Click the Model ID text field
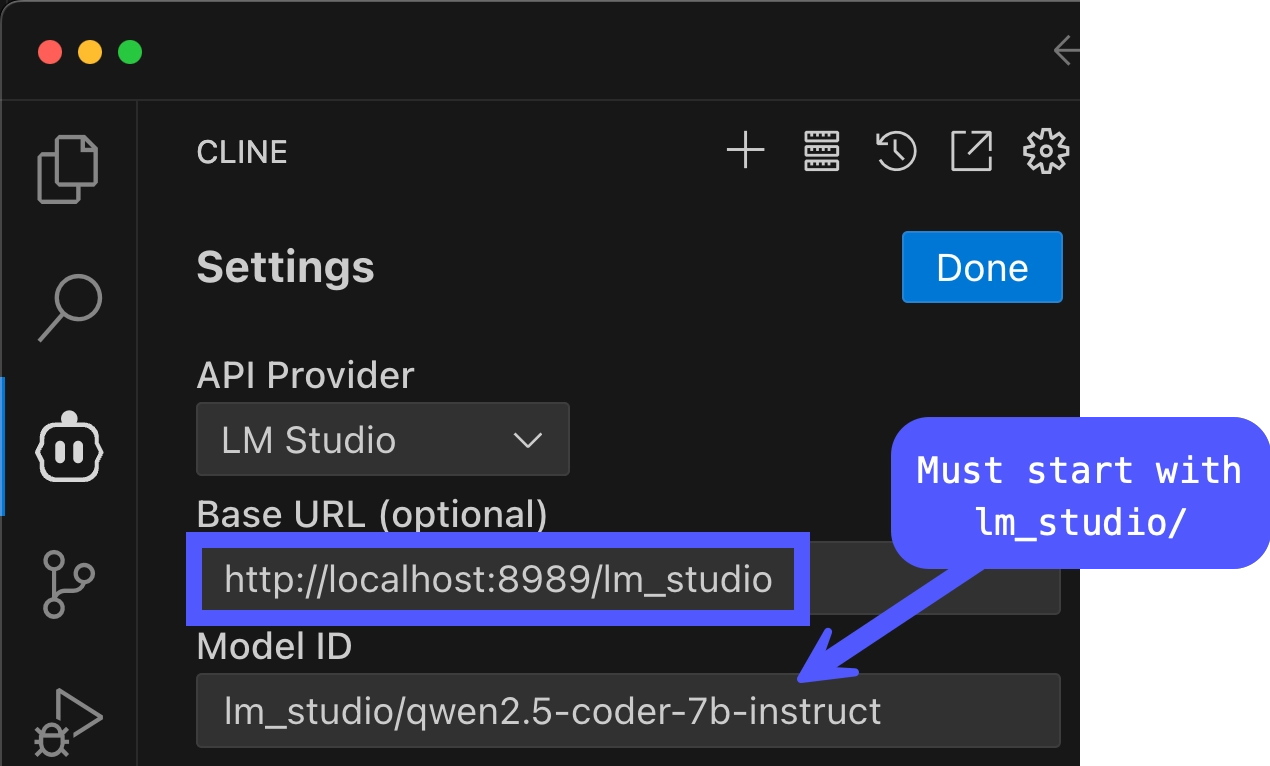The height and width of the screenshot is (766, 1270). 628,711
